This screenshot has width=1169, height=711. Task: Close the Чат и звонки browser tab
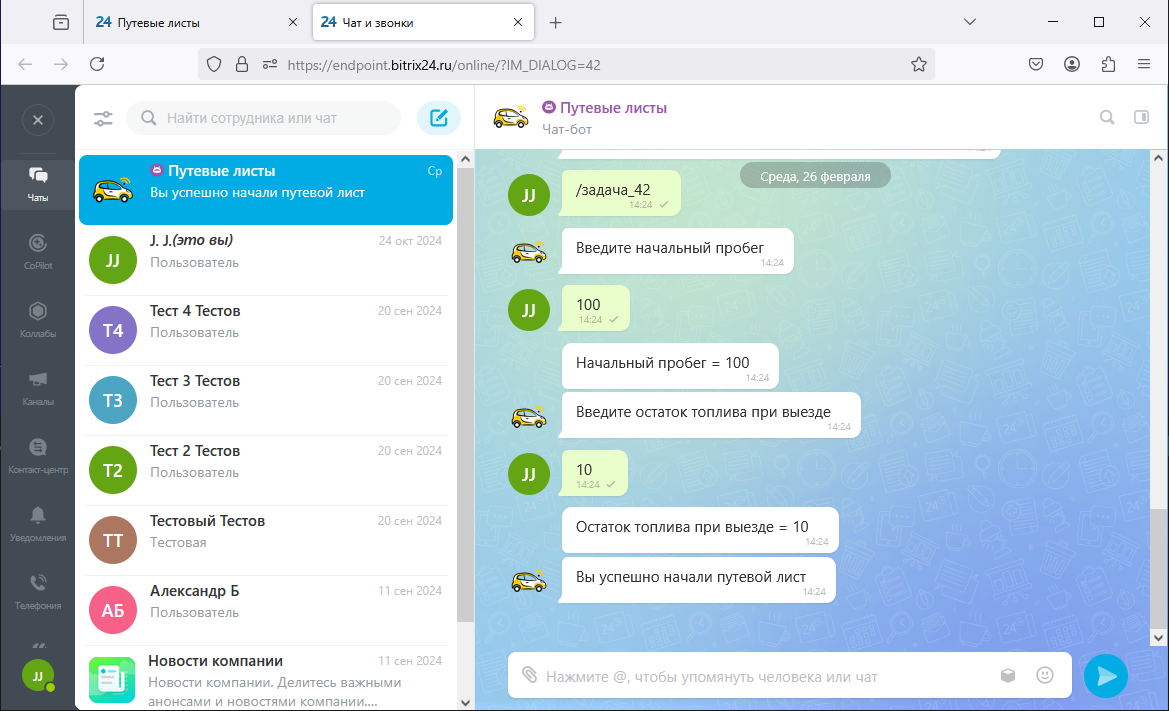tap(518, 22)
